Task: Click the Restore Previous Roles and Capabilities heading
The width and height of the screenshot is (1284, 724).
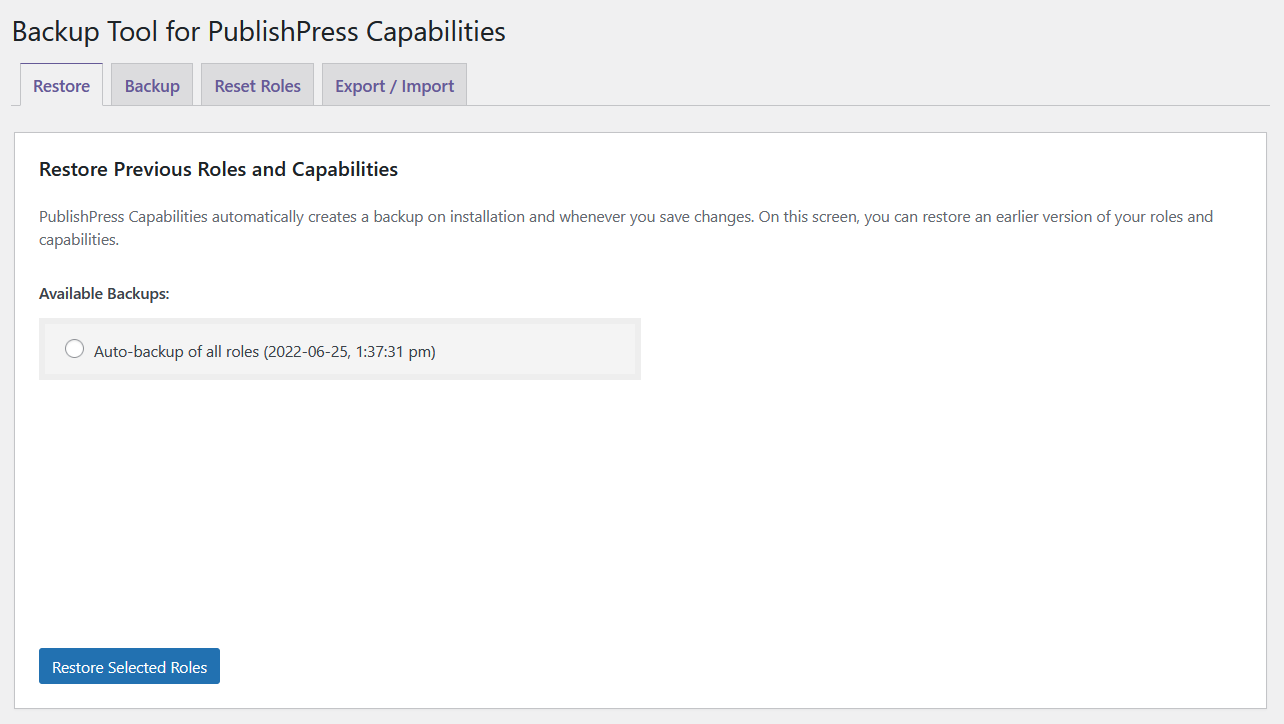Action: 218,170
